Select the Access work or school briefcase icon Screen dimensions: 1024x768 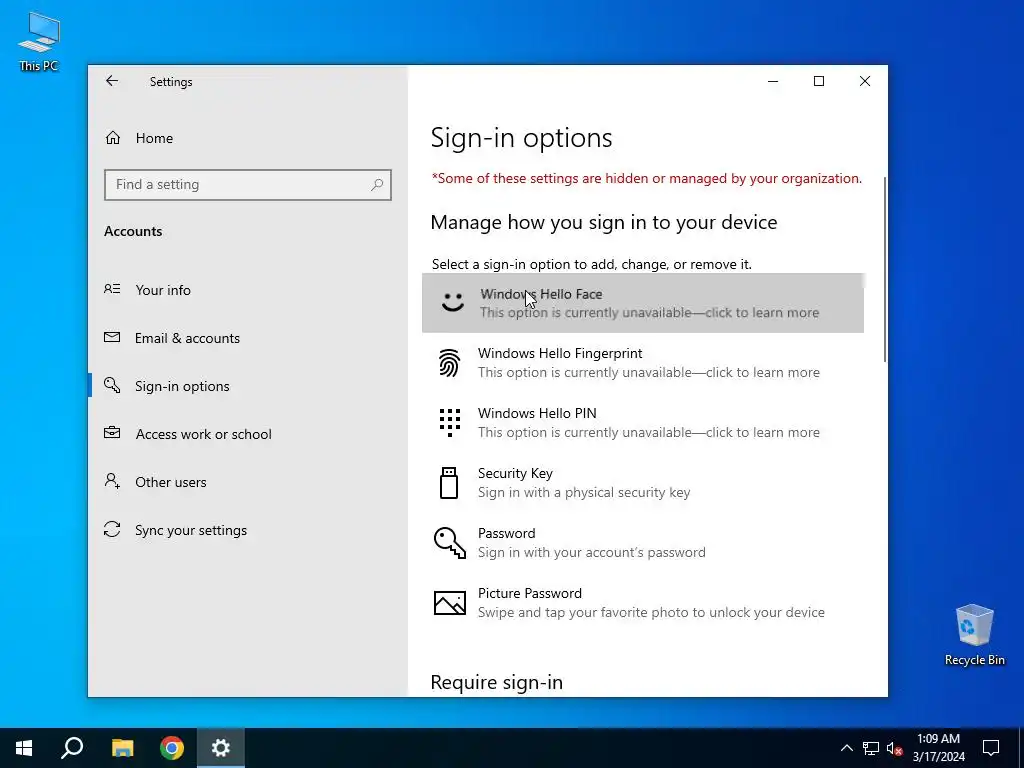tap(112, 432)
